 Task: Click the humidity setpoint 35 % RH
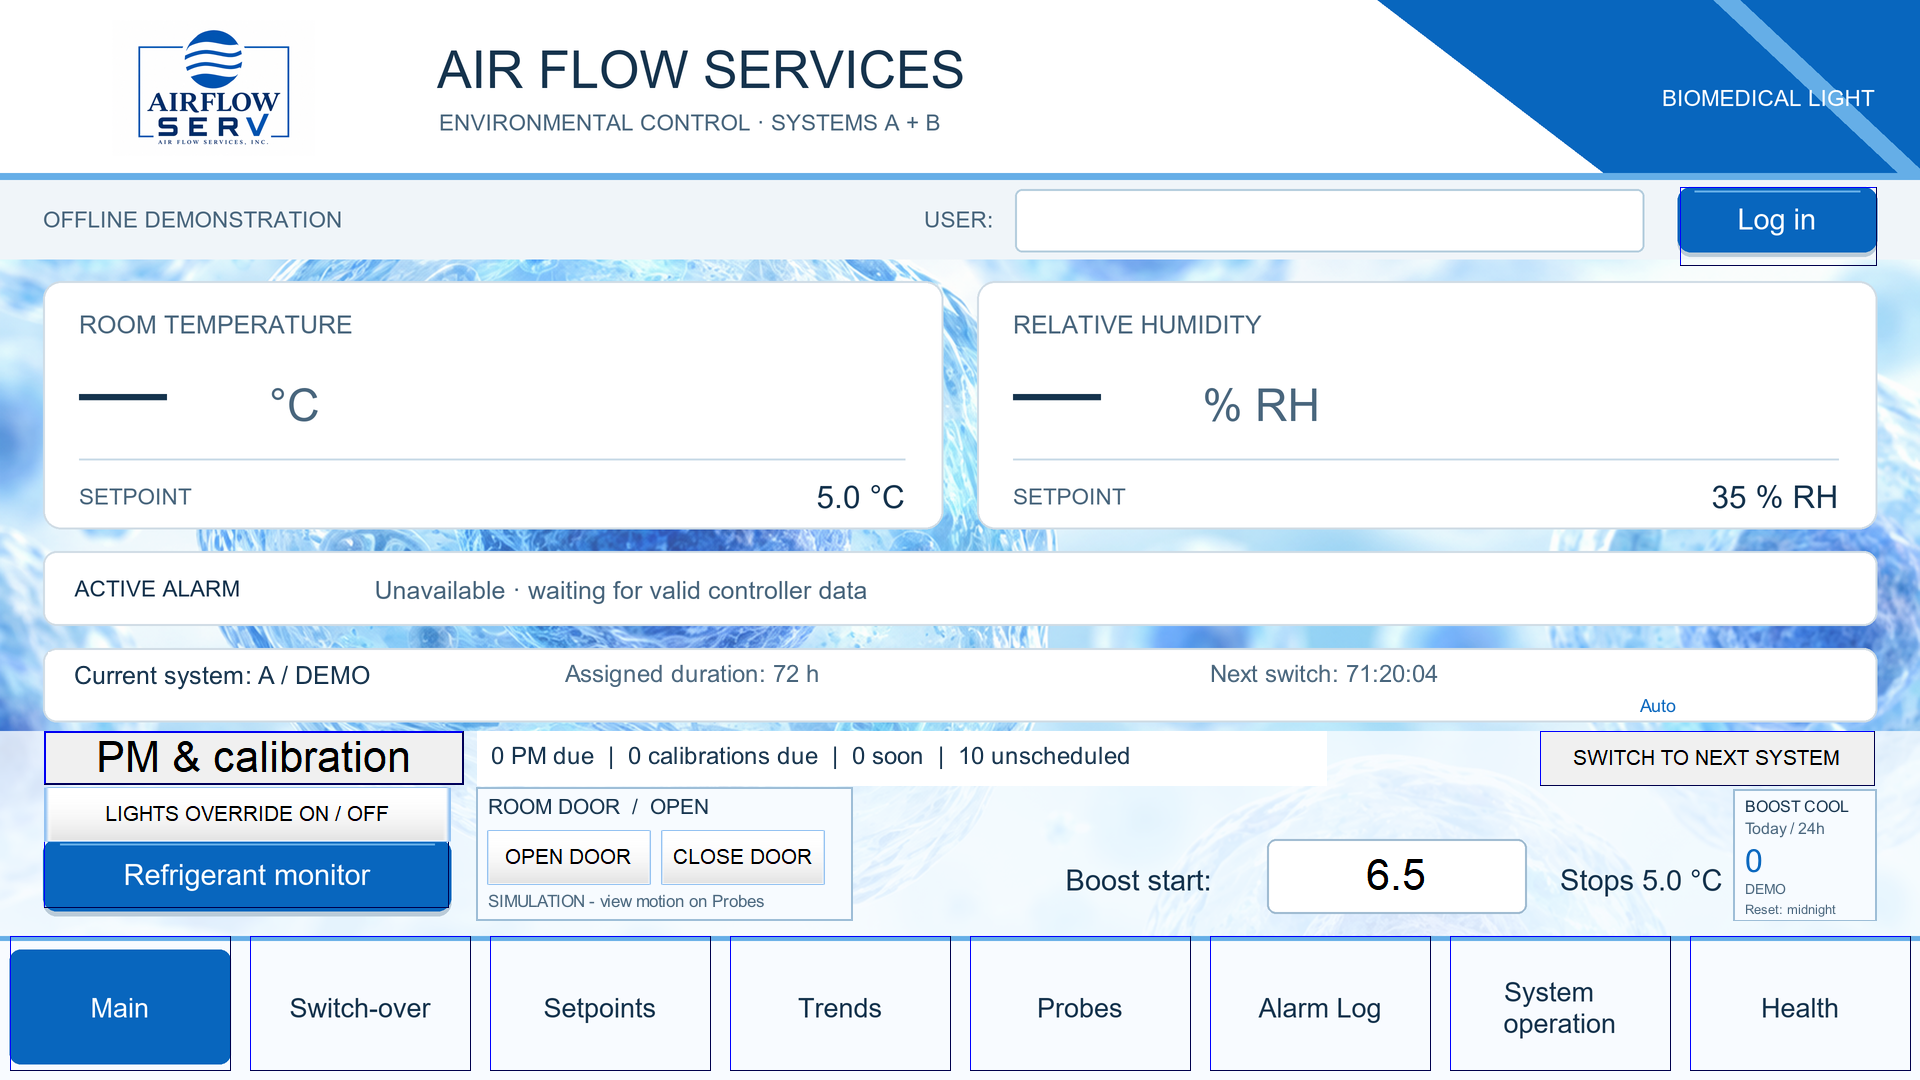point(1774,497)
